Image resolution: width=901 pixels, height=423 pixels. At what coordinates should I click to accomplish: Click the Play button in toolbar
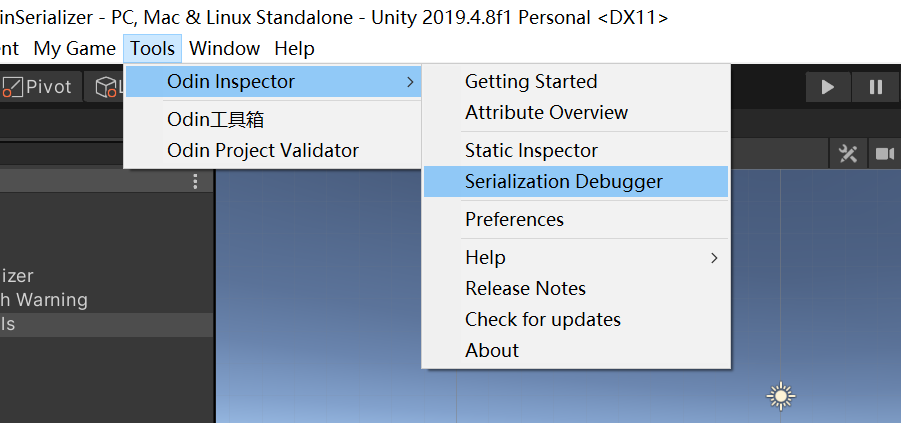(827, 87)
